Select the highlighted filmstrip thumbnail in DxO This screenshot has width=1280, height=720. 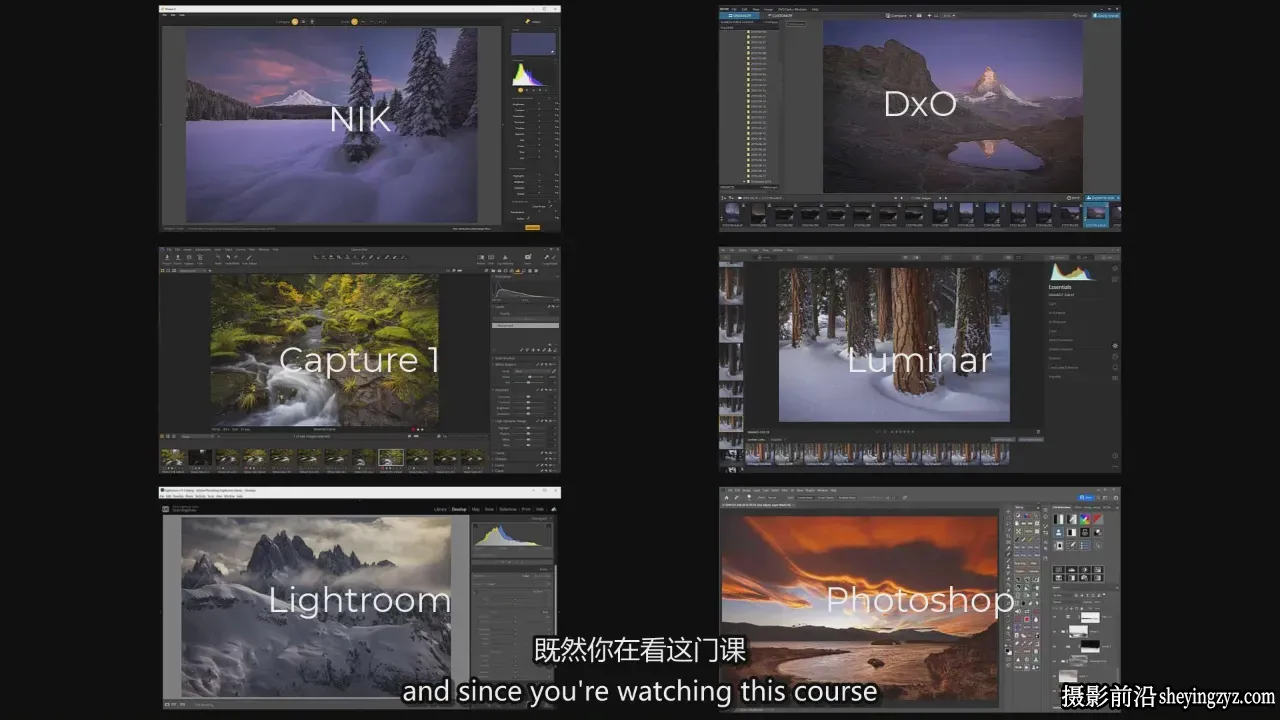1097,213
